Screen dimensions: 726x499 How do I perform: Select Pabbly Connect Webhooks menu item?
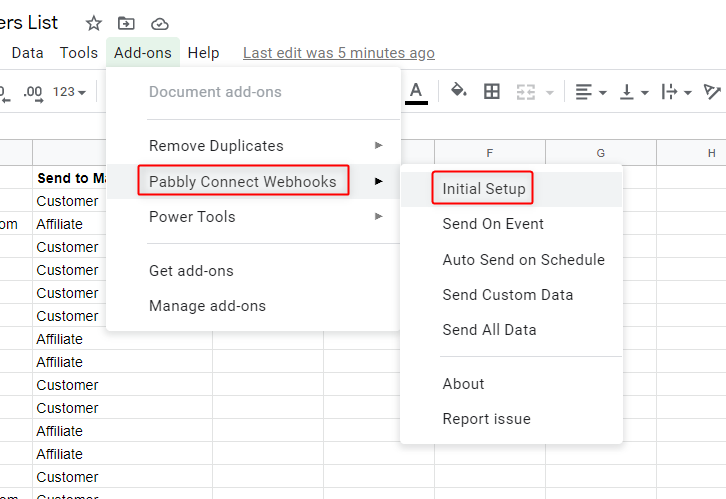point(253,181)
